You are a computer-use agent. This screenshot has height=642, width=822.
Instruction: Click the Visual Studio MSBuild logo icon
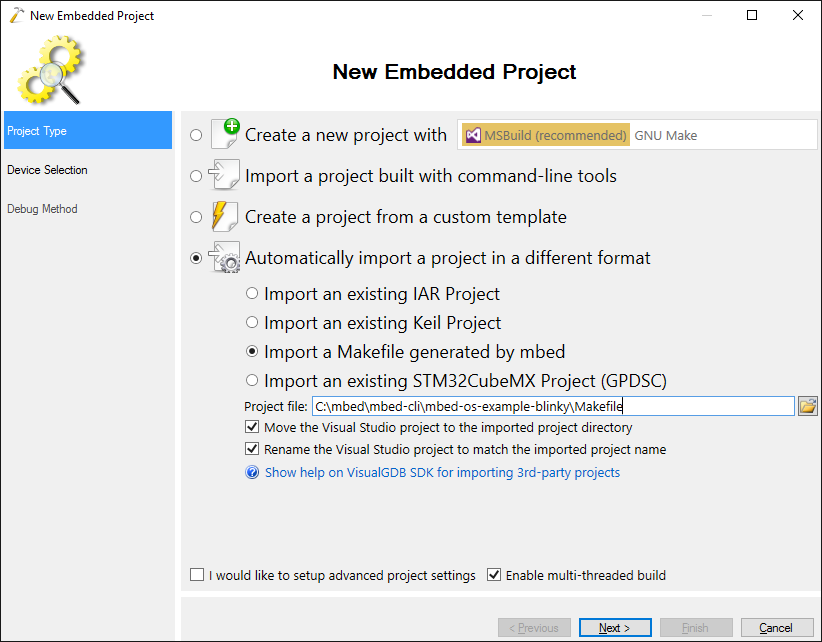[x=473, y=135]
